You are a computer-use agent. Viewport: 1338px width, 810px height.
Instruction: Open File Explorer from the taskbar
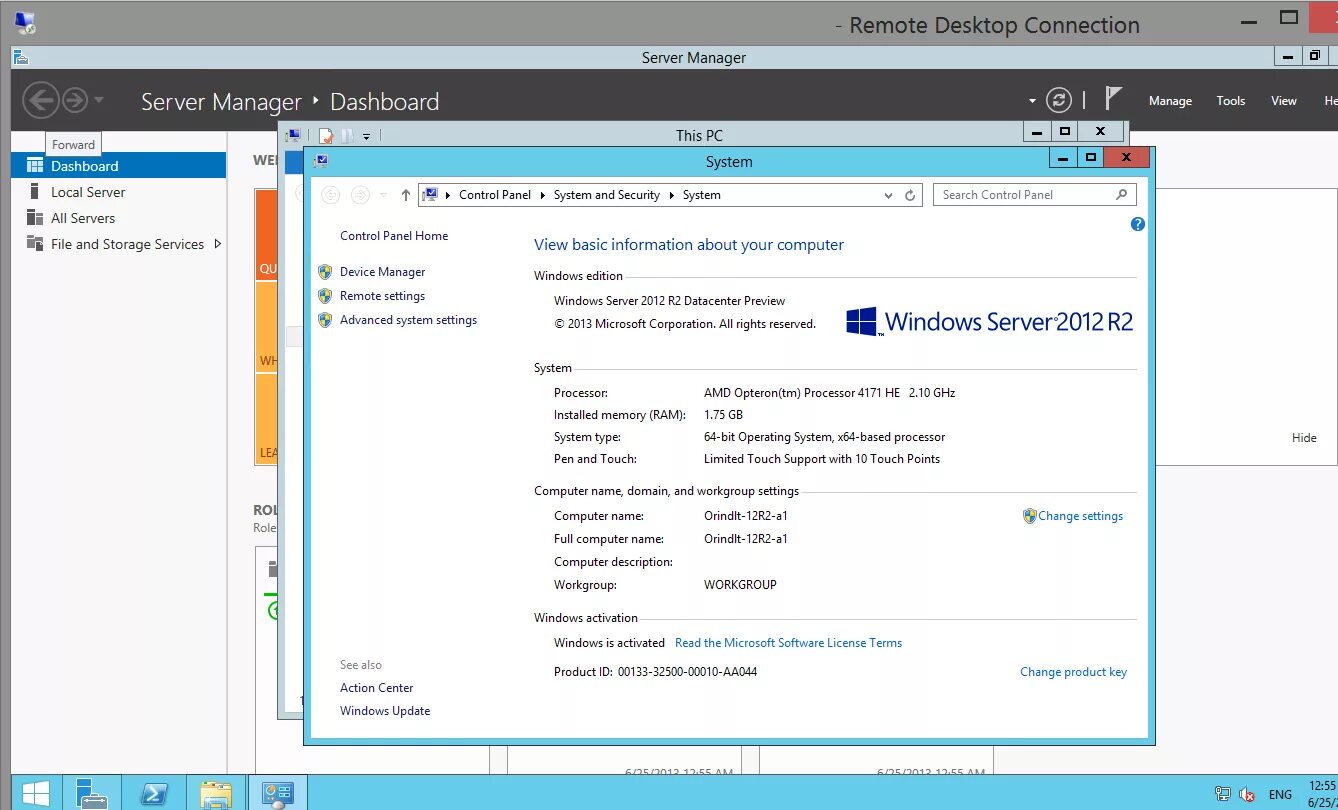tap(215, 793)
